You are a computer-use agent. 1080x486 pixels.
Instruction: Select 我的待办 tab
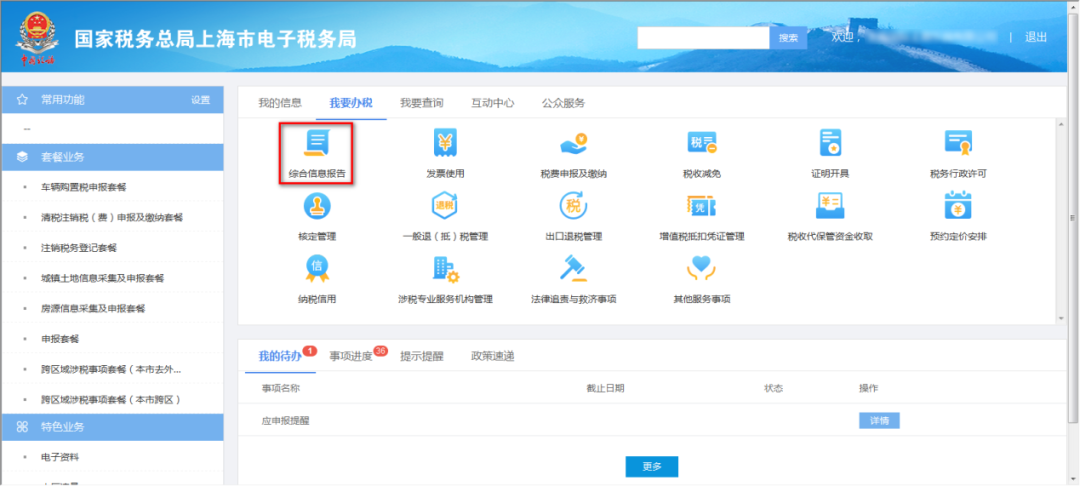[x=280, y=357]
